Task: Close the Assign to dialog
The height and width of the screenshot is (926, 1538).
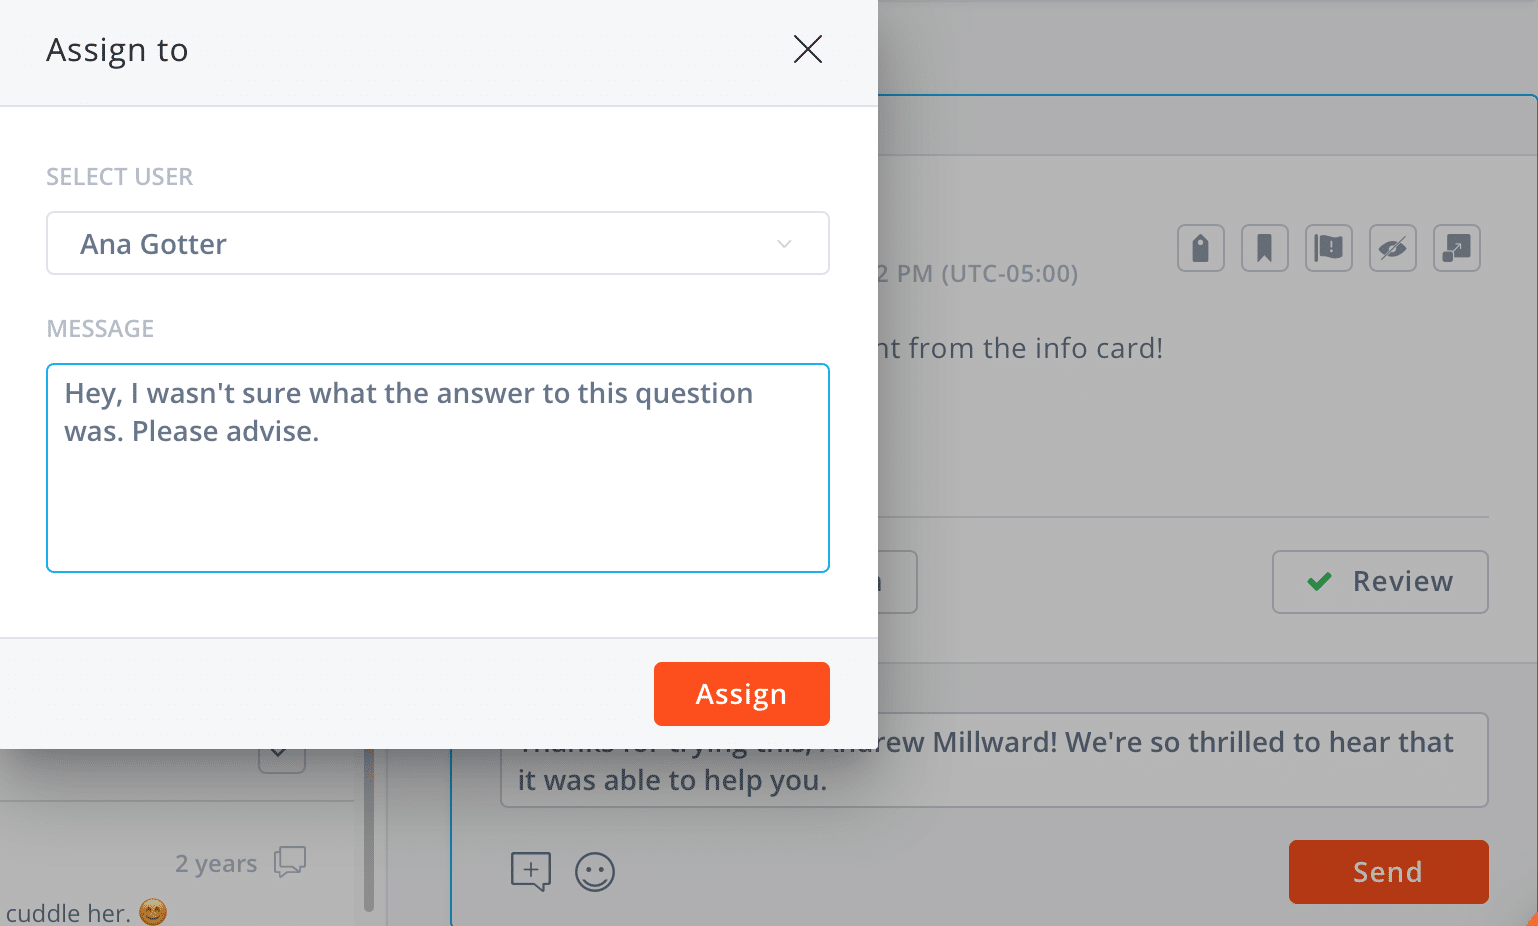Action: [x=807, y=49]
